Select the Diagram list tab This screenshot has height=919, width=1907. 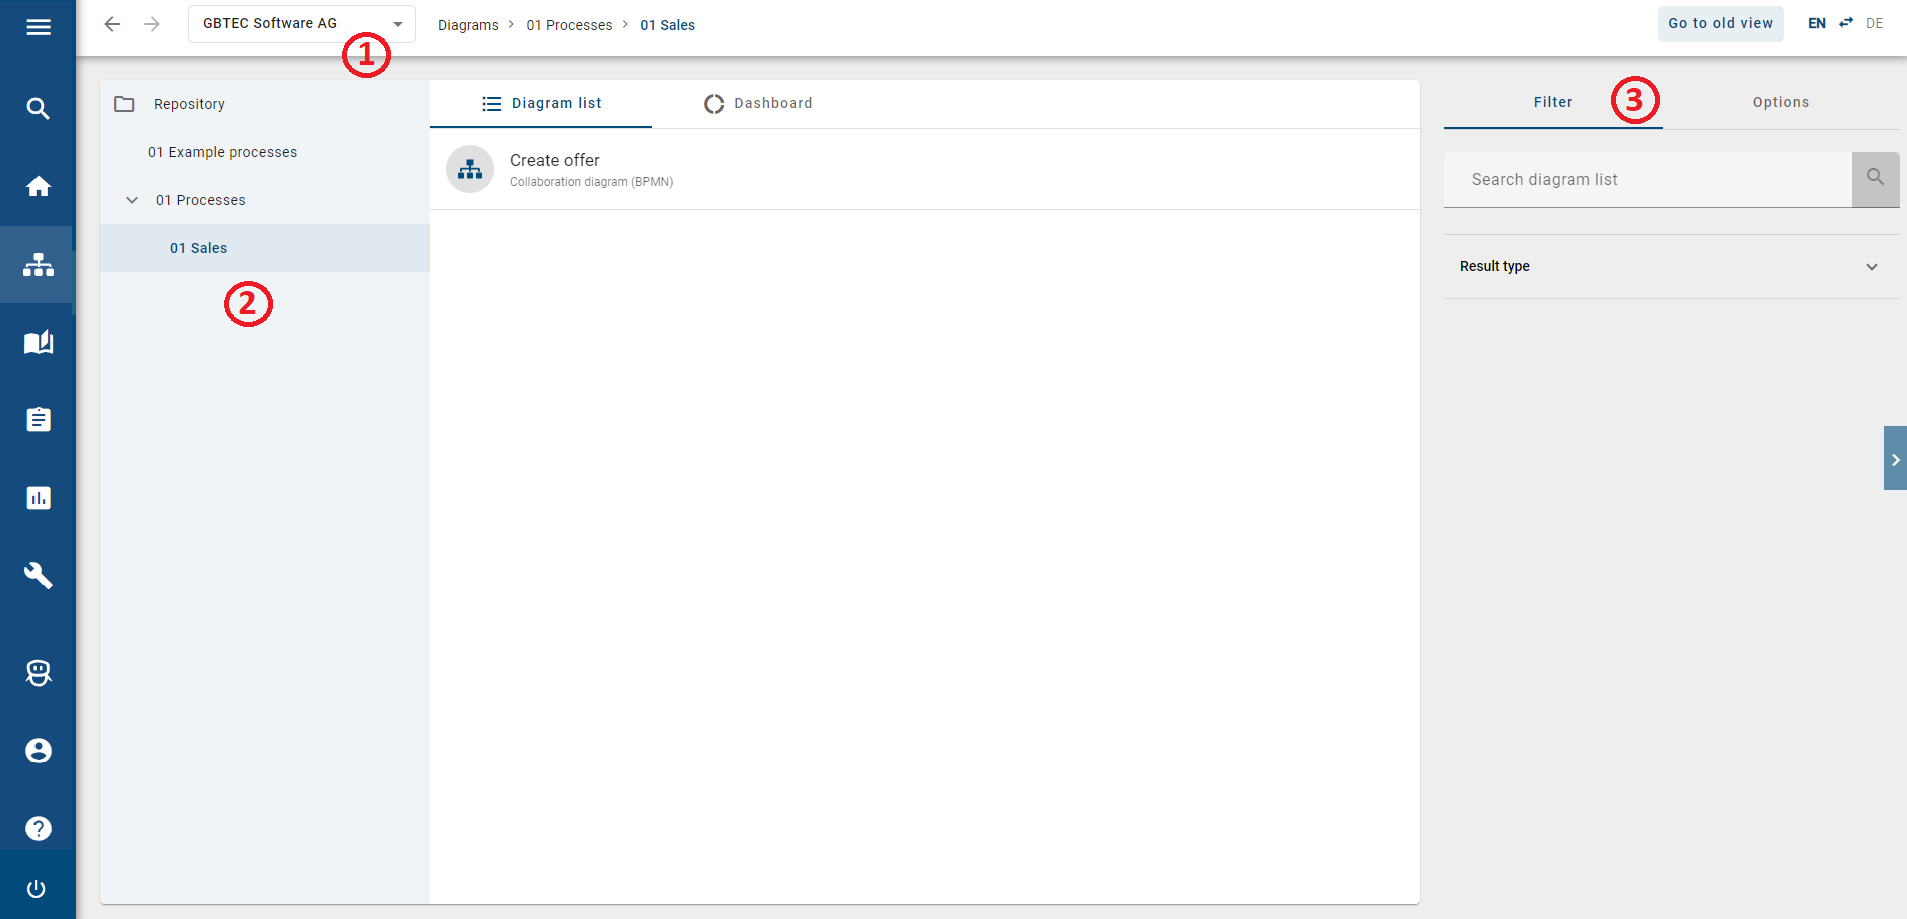tap(541, 103)
